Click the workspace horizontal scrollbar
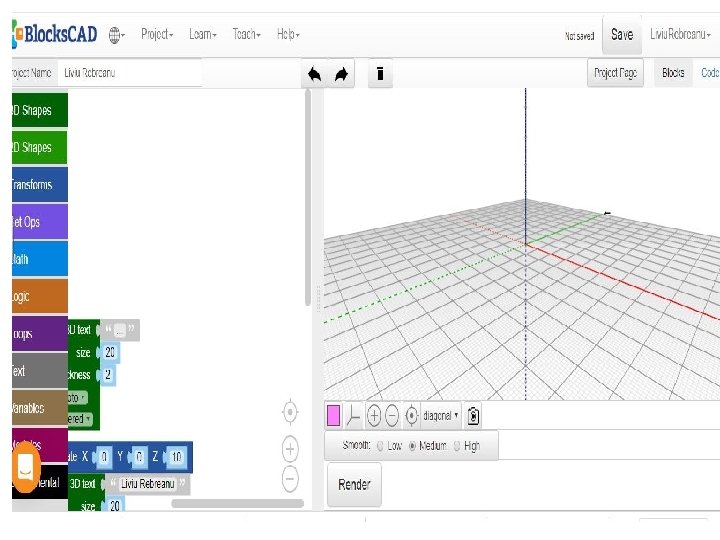The width and height of the screenshot is (720, 540). 237,503
